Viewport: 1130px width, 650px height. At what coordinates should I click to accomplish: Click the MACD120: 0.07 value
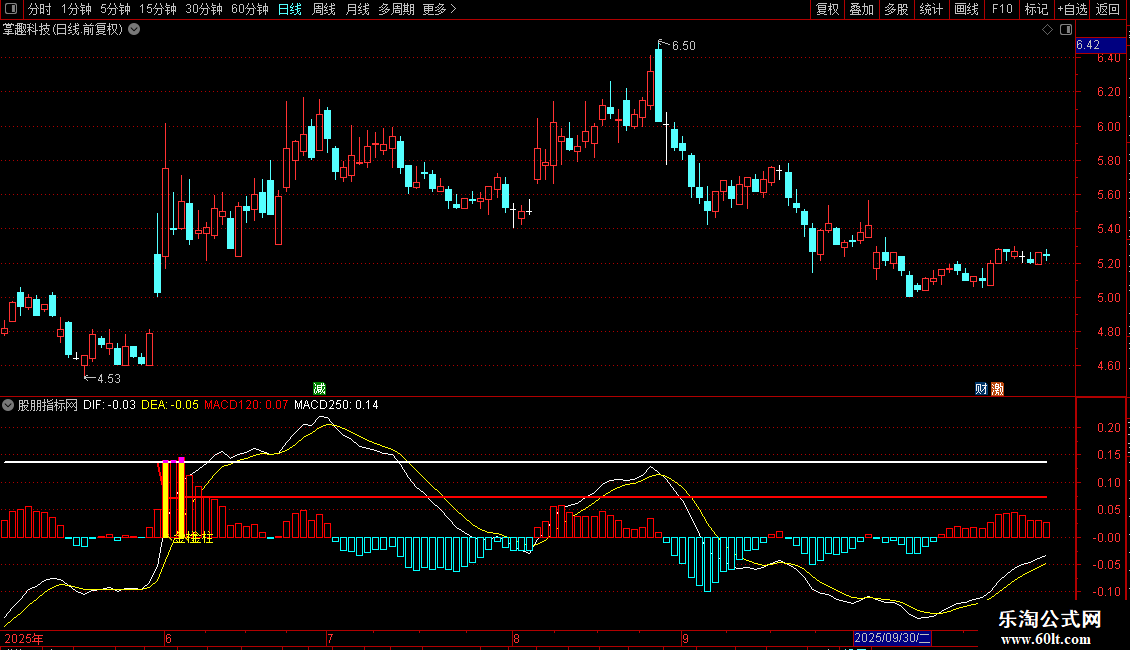click(246, 405)
